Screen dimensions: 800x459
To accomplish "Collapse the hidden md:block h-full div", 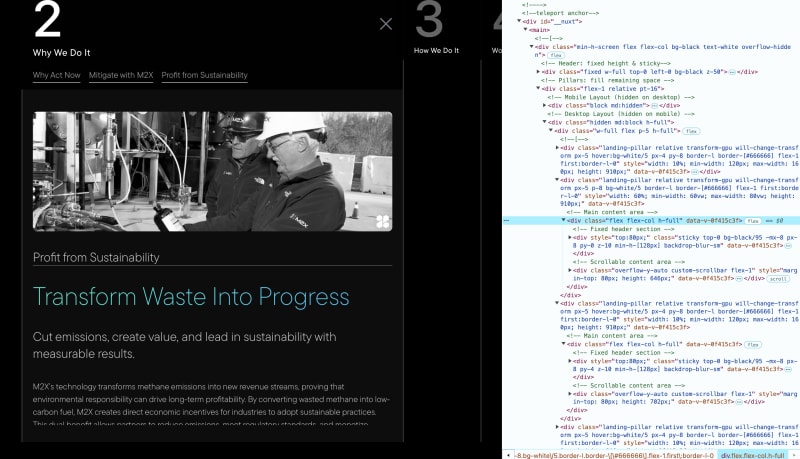I will [x=544, y=122].
